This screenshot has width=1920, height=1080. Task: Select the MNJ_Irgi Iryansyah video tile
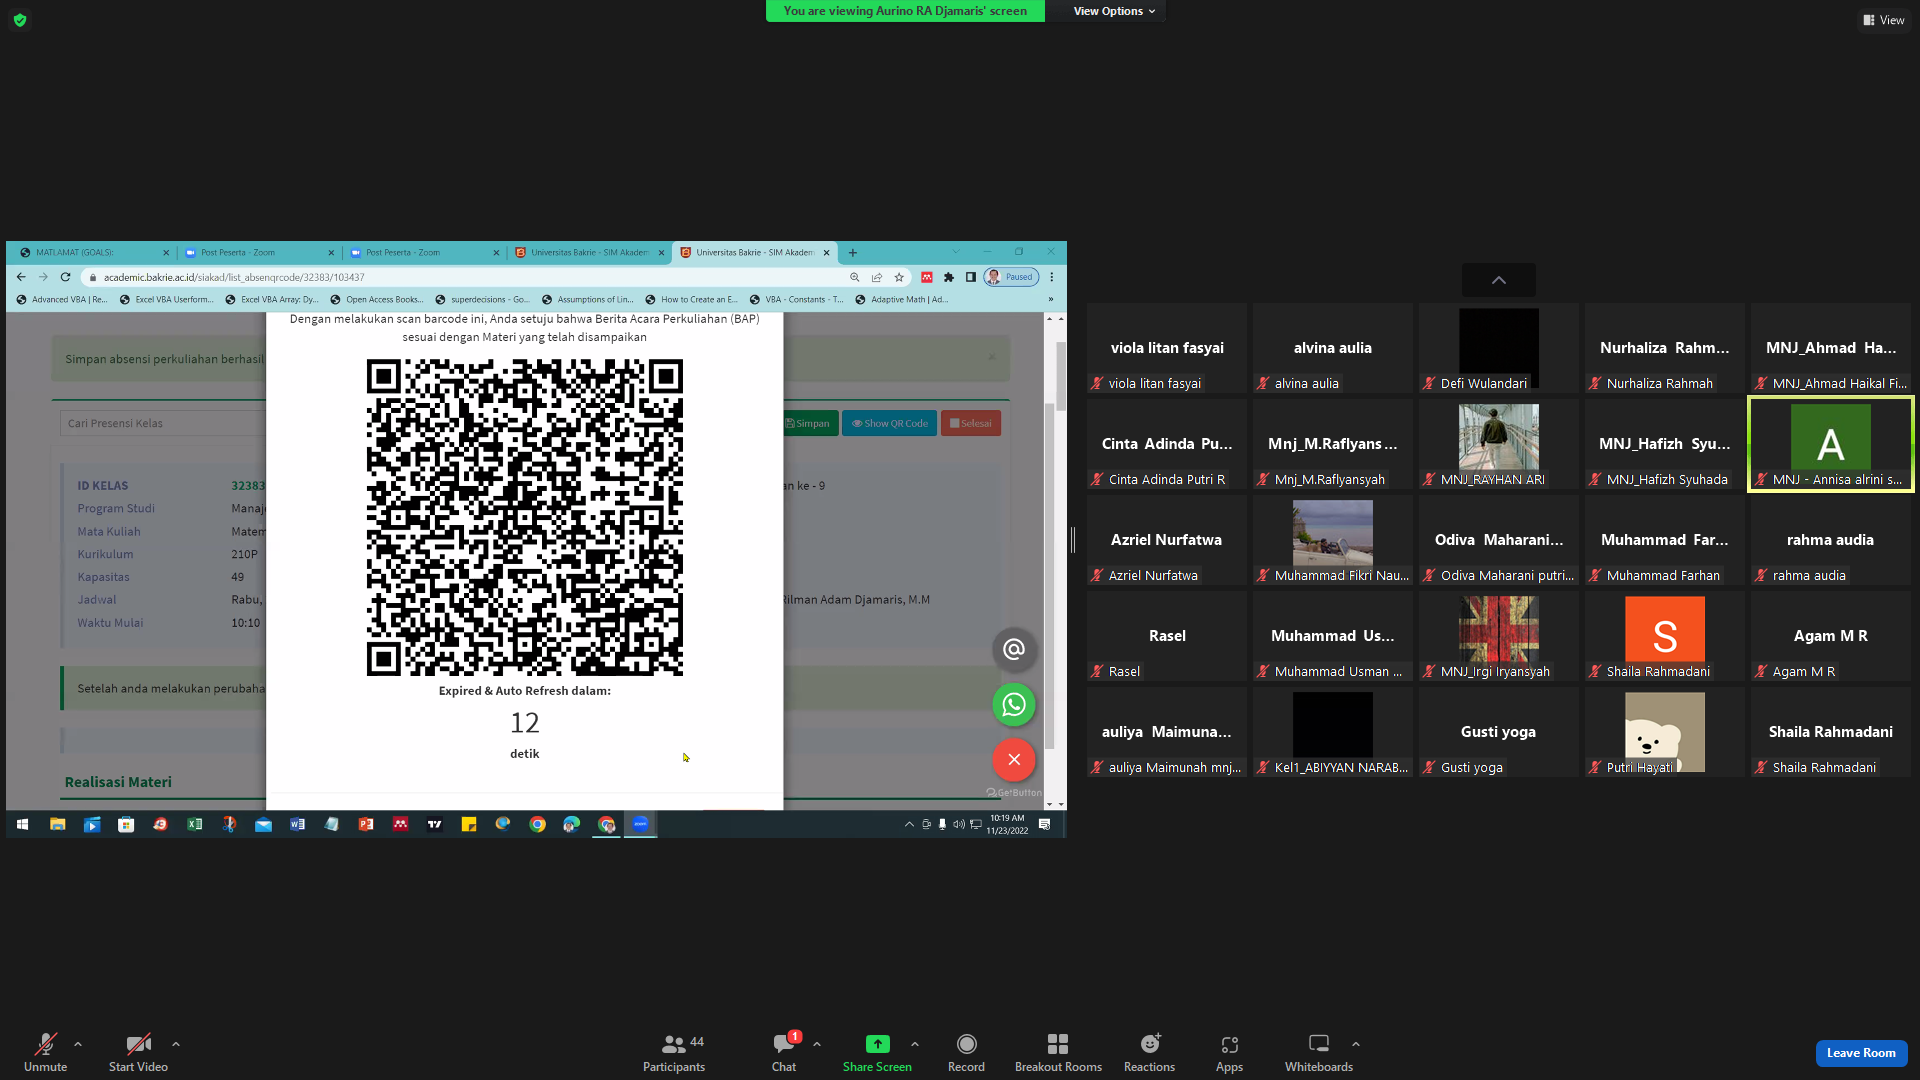click(x=1498, y=636)
